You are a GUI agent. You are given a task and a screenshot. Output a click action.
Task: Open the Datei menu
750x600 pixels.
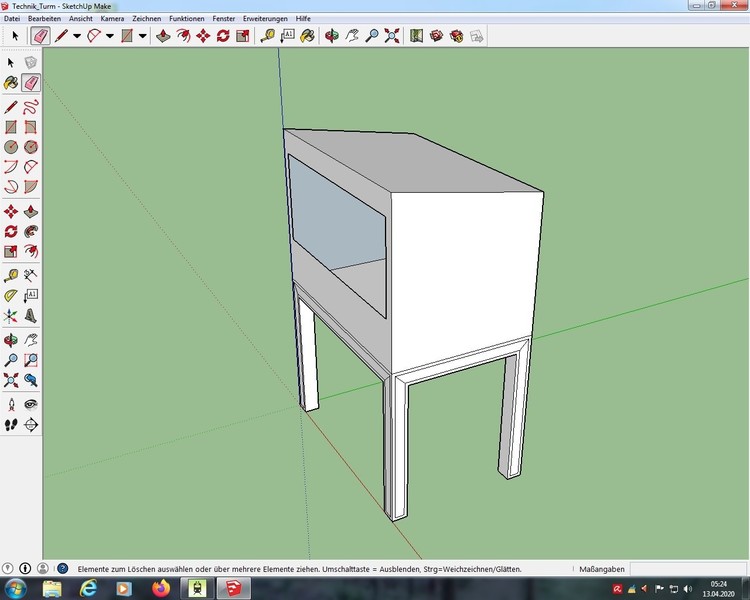(x=12, y=19)
